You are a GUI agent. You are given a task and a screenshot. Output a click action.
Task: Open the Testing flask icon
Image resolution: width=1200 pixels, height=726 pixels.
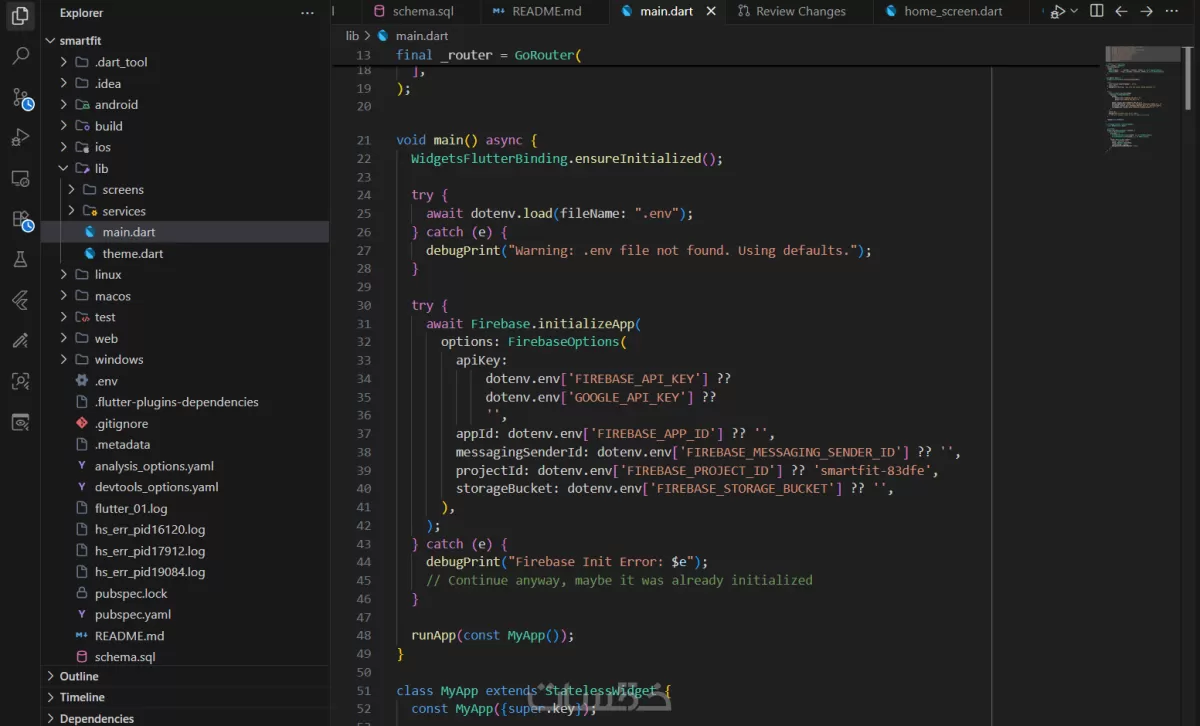point(20,259)
